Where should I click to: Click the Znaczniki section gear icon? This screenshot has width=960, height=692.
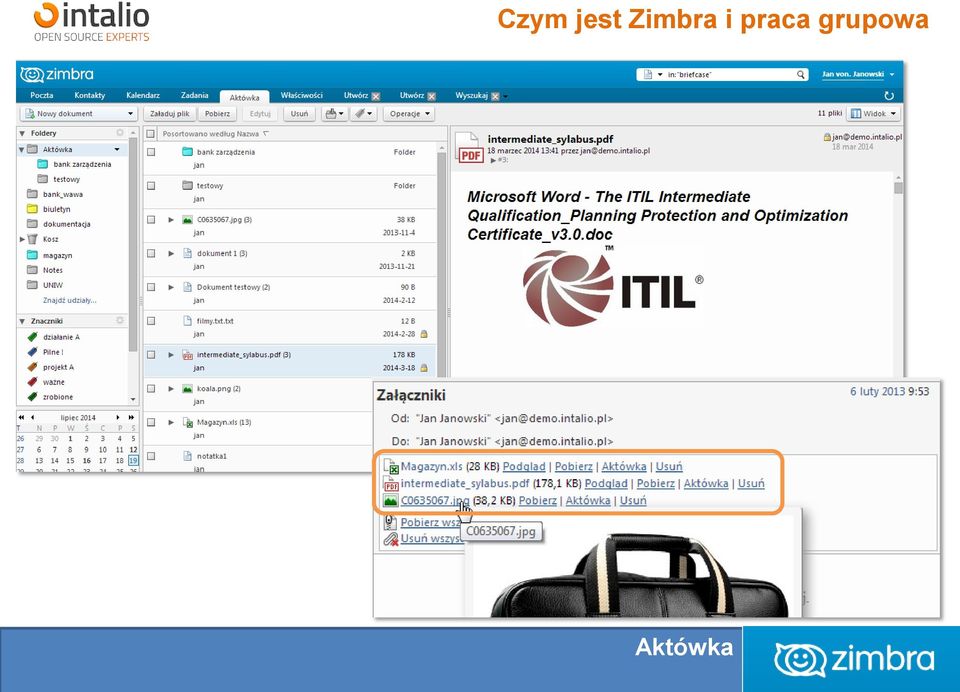[120, 320]
